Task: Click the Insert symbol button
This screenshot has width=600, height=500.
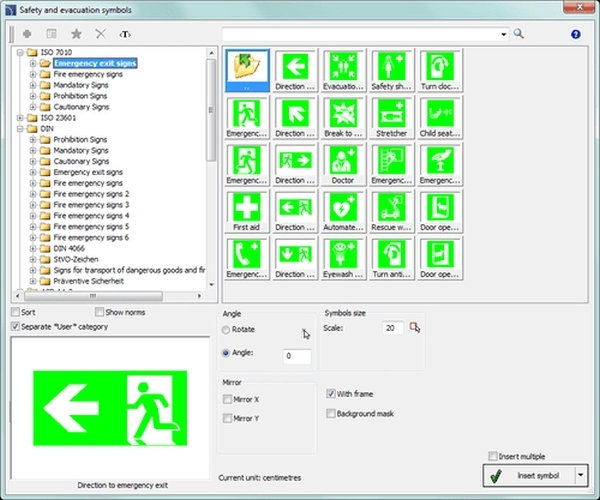Action: [x=528, y=476]
